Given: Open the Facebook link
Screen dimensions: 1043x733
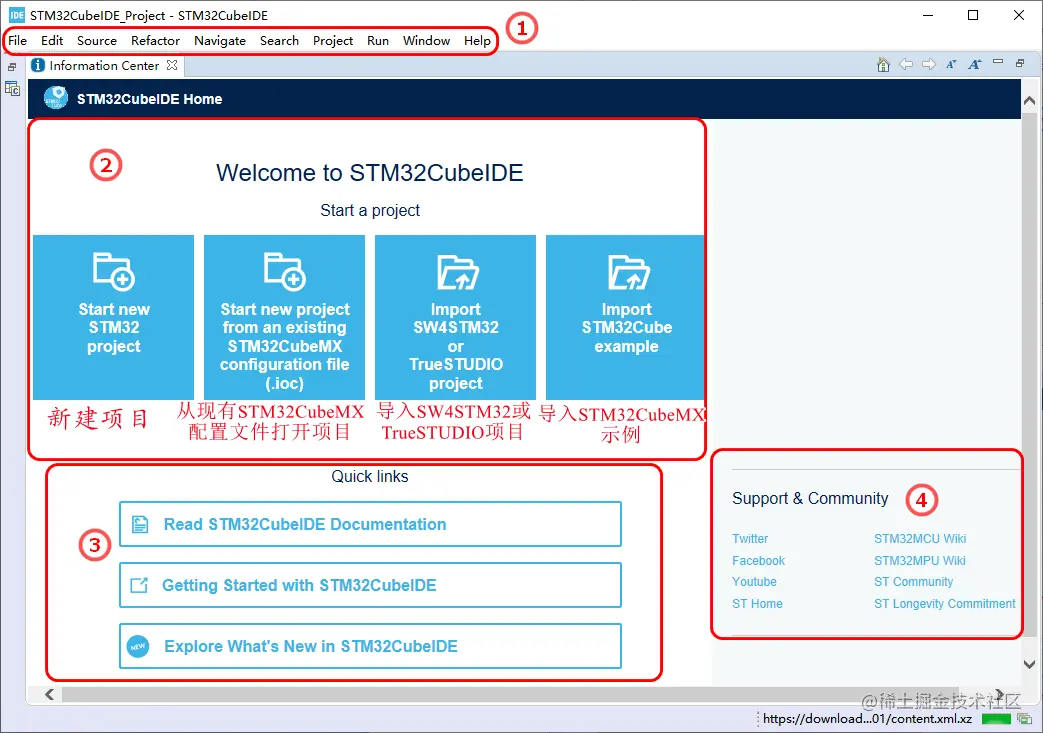Looking at the screenshot, I should (758, 561).
